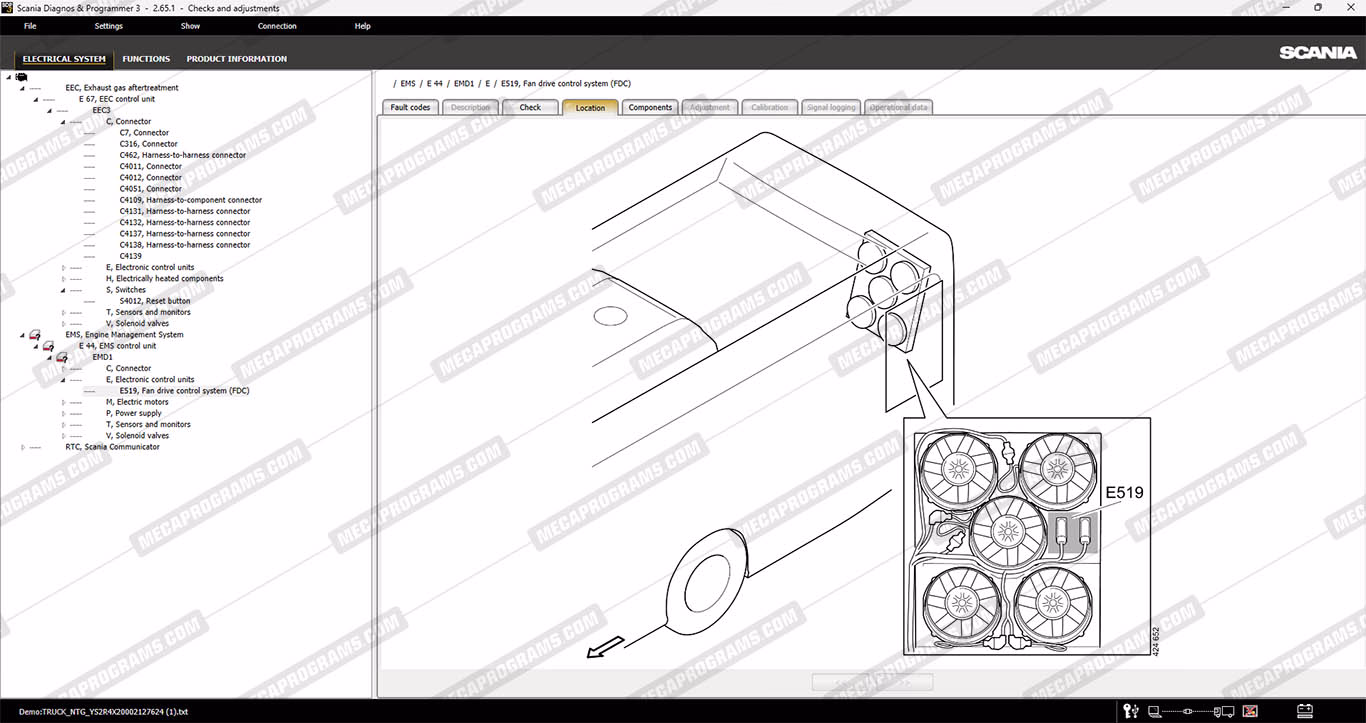Collapse the EEC3 C, Connector node

[62, 122]
